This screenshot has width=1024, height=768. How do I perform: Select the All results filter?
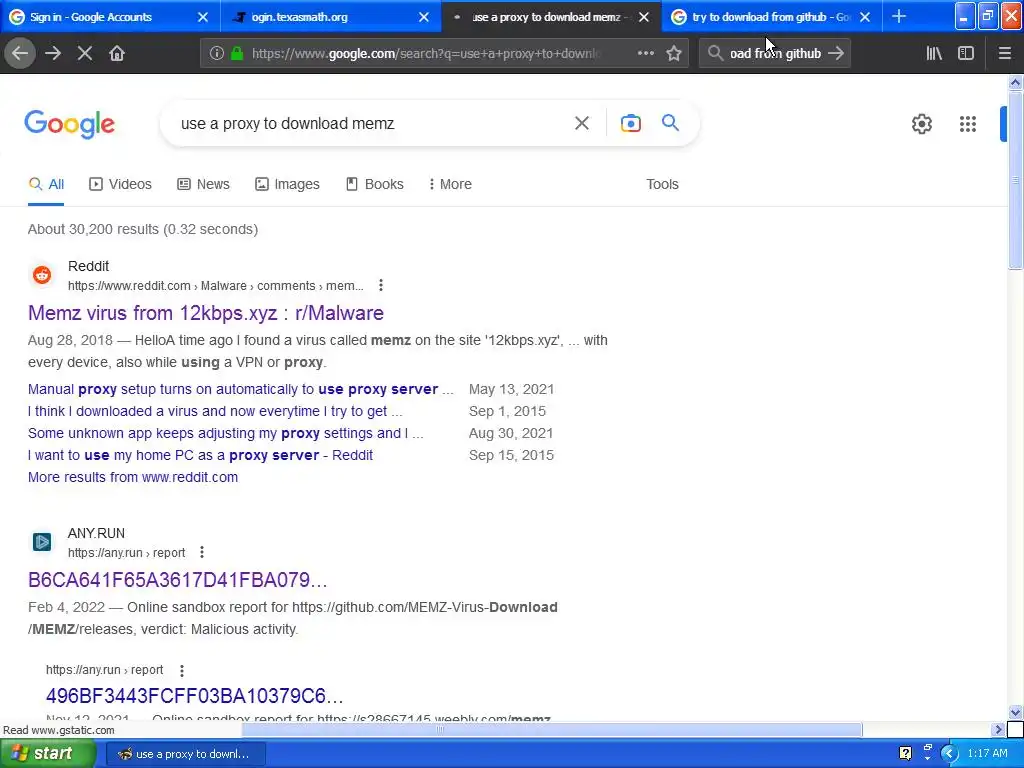(x=46, y=184)
